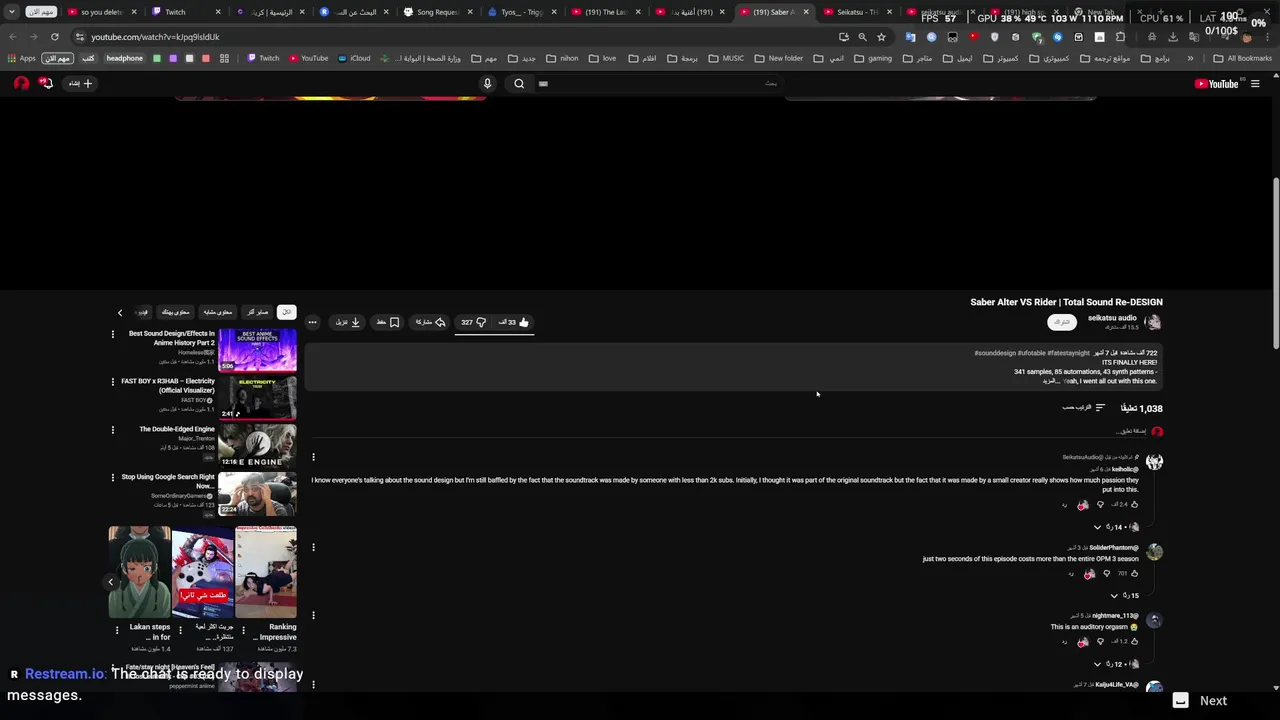Screen dimensions: 1280x720
Task: Open menu for Best Sound Design/Effects video
Action: [x=112, y=335]
